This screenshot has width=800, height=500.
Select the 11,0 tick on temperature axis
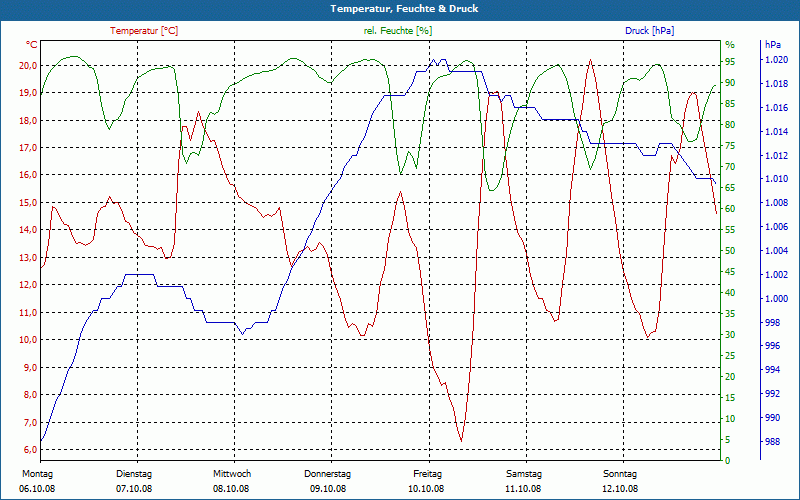(28, 312)
